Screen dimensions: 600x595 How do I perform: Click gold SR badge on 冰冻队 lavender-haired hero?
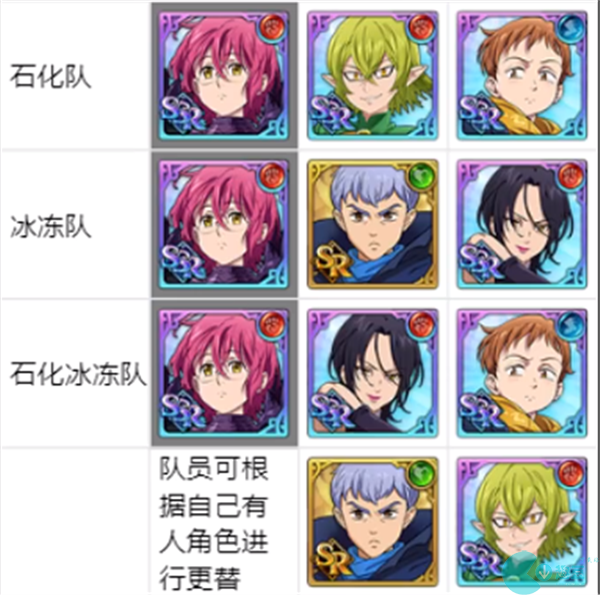pos(334,262)
